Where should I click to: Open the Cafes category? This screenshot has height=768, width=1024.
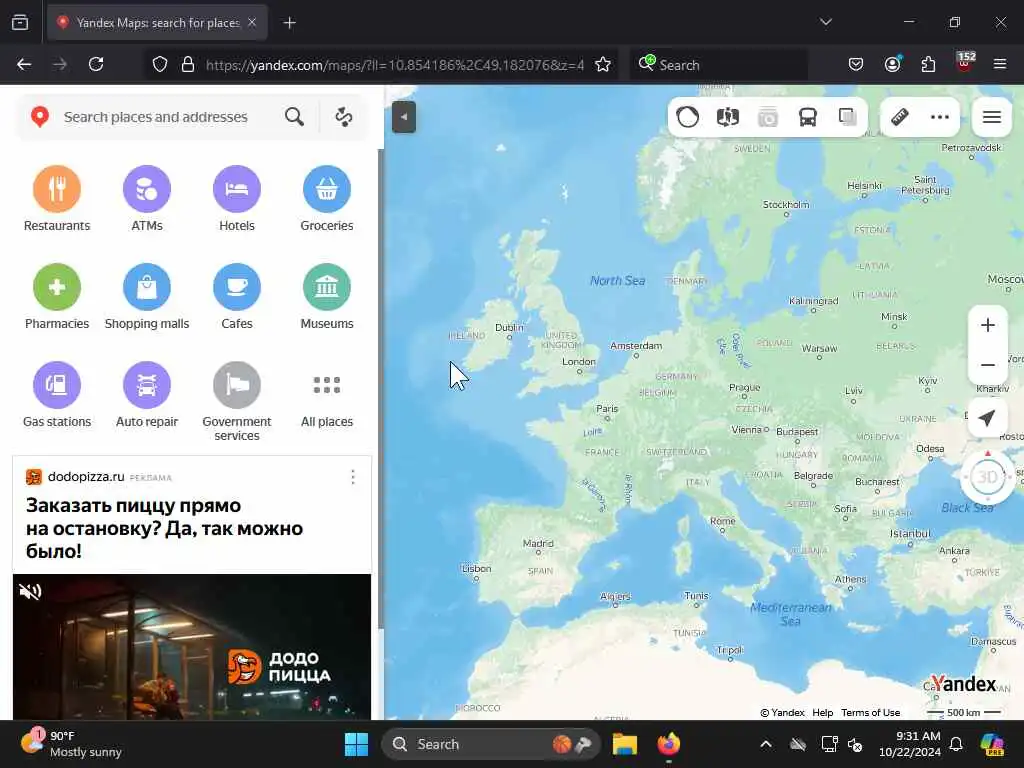(236, 296)
